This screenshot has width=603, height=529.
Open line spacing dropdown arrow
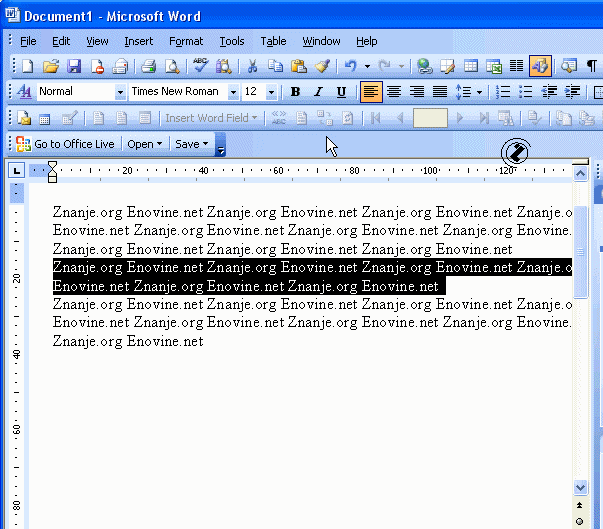(x=479, y=92)
